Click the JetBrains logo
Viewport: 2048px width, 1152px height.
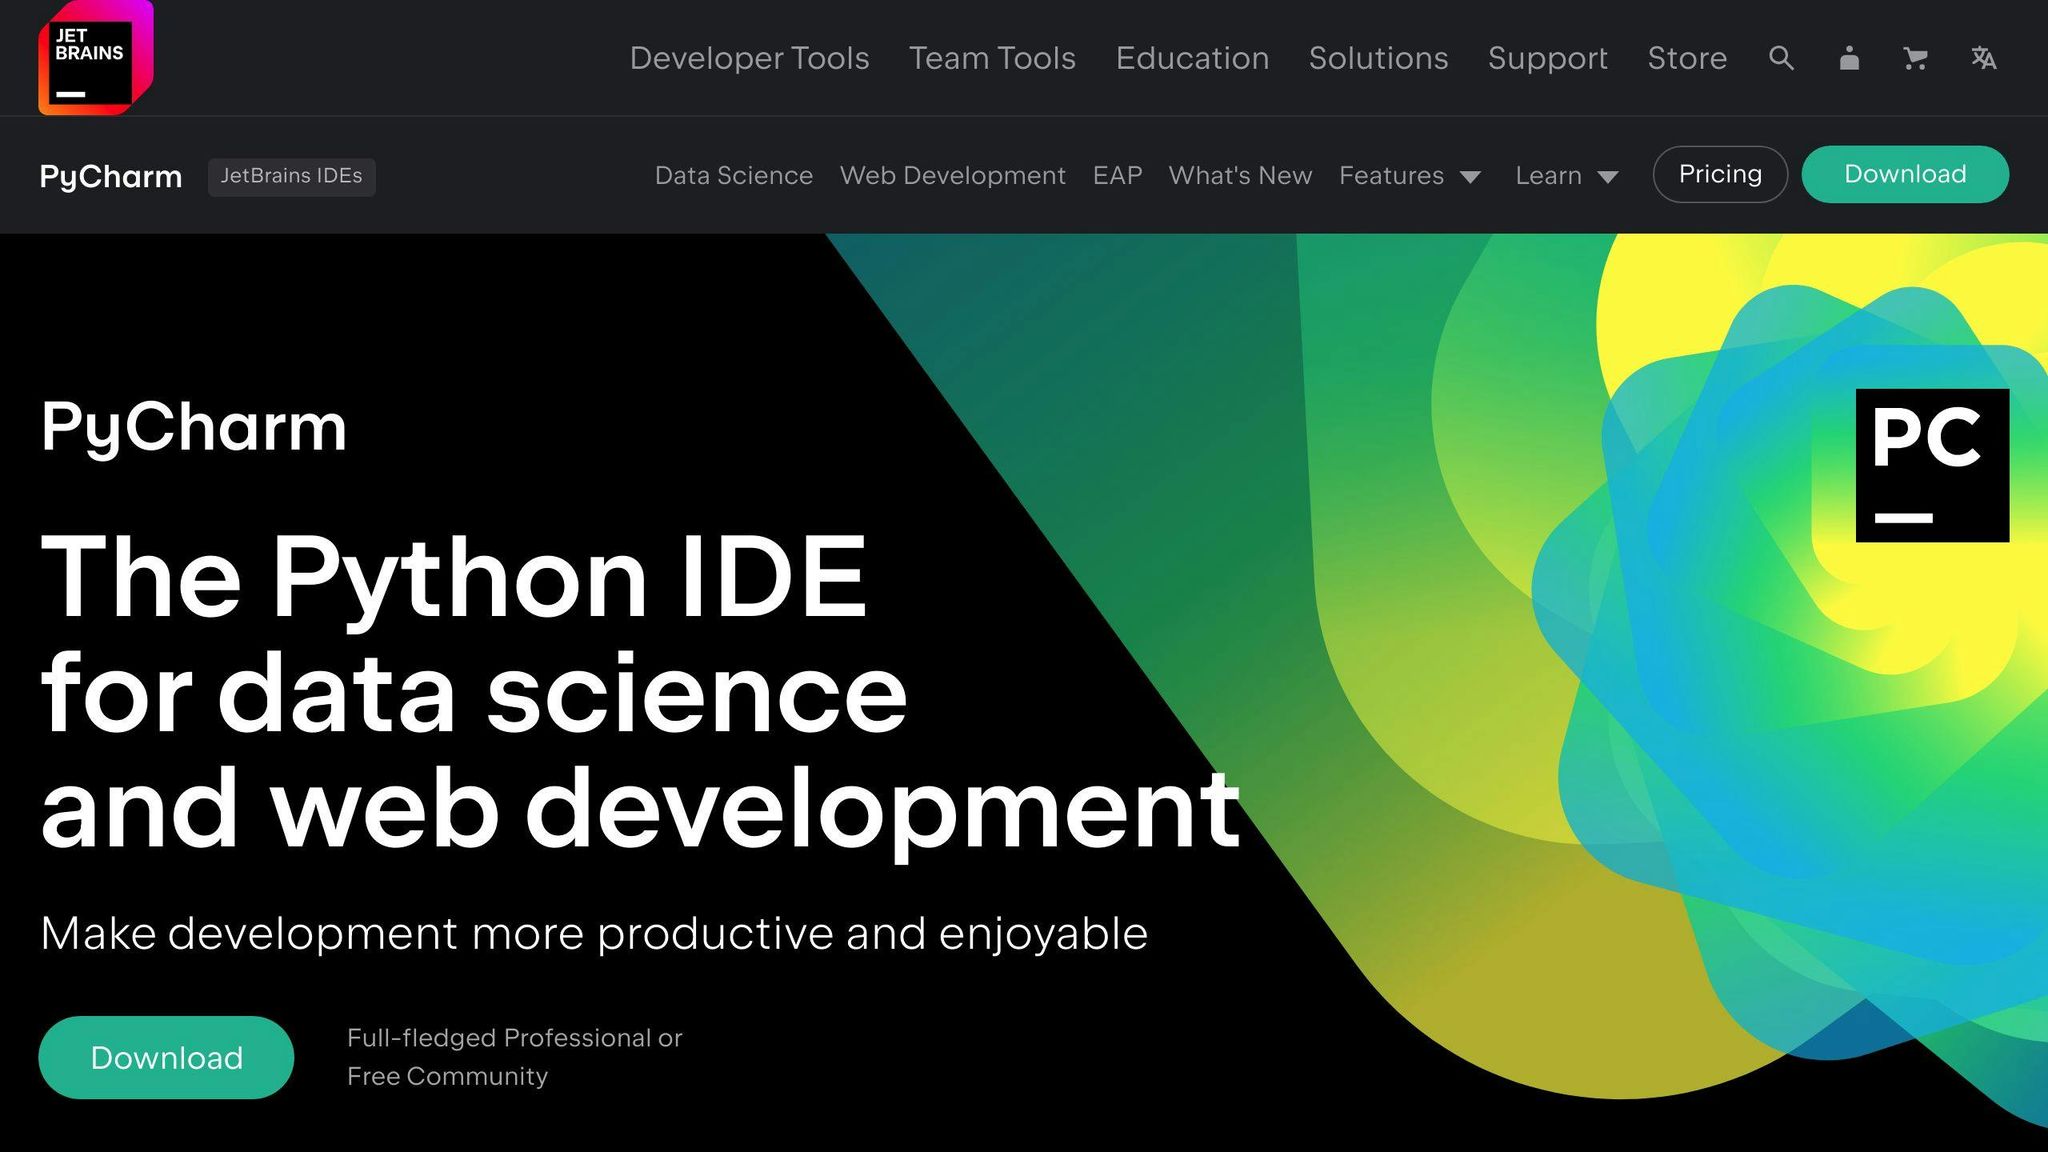click(96, 57)
